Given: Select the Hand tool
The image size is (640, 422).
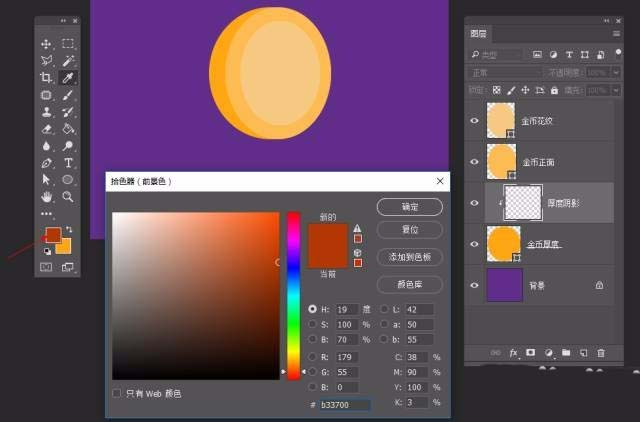Looking at the screenshot, I should (x=46, y=196).
